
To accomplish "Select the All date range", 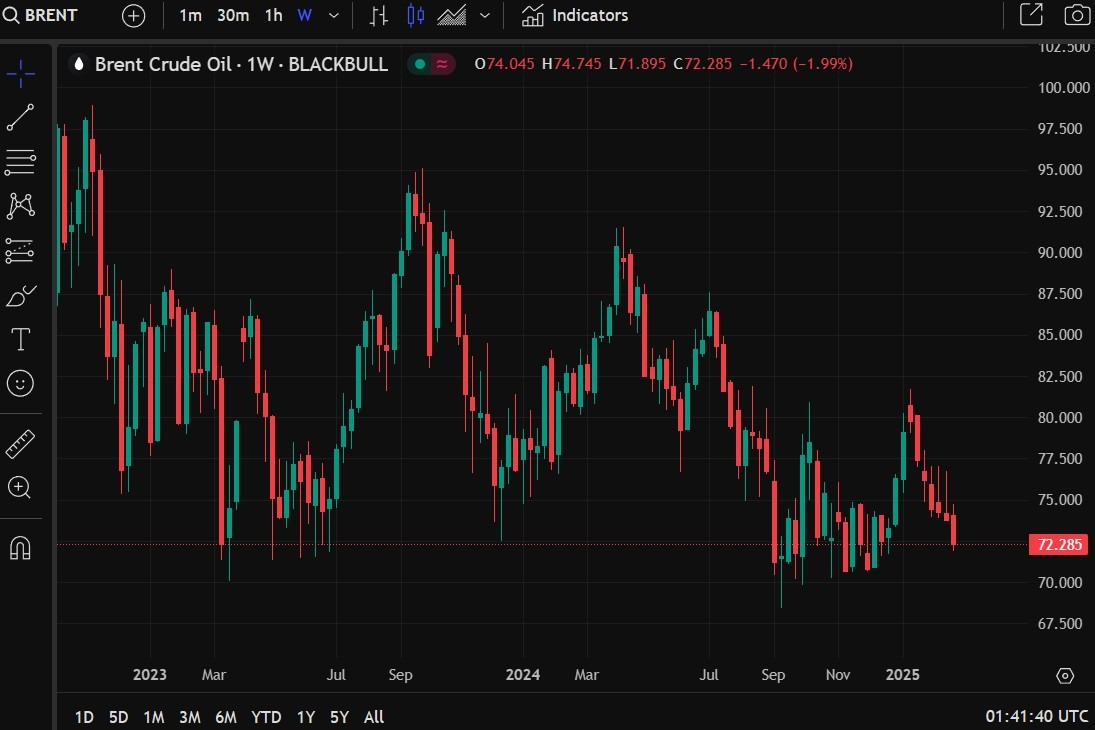I will (374, 717).
